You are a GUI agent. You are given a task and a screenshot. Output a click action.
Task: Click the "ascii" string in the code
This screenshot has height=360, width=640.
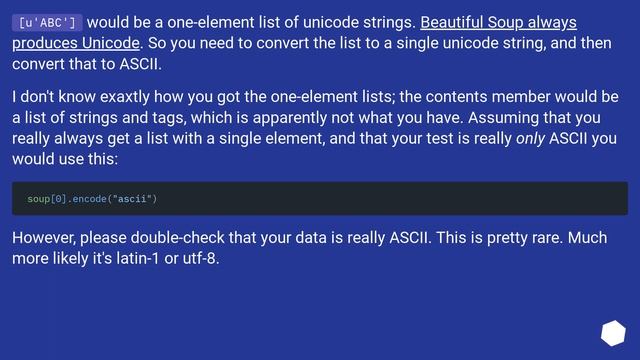pos(132,199)
